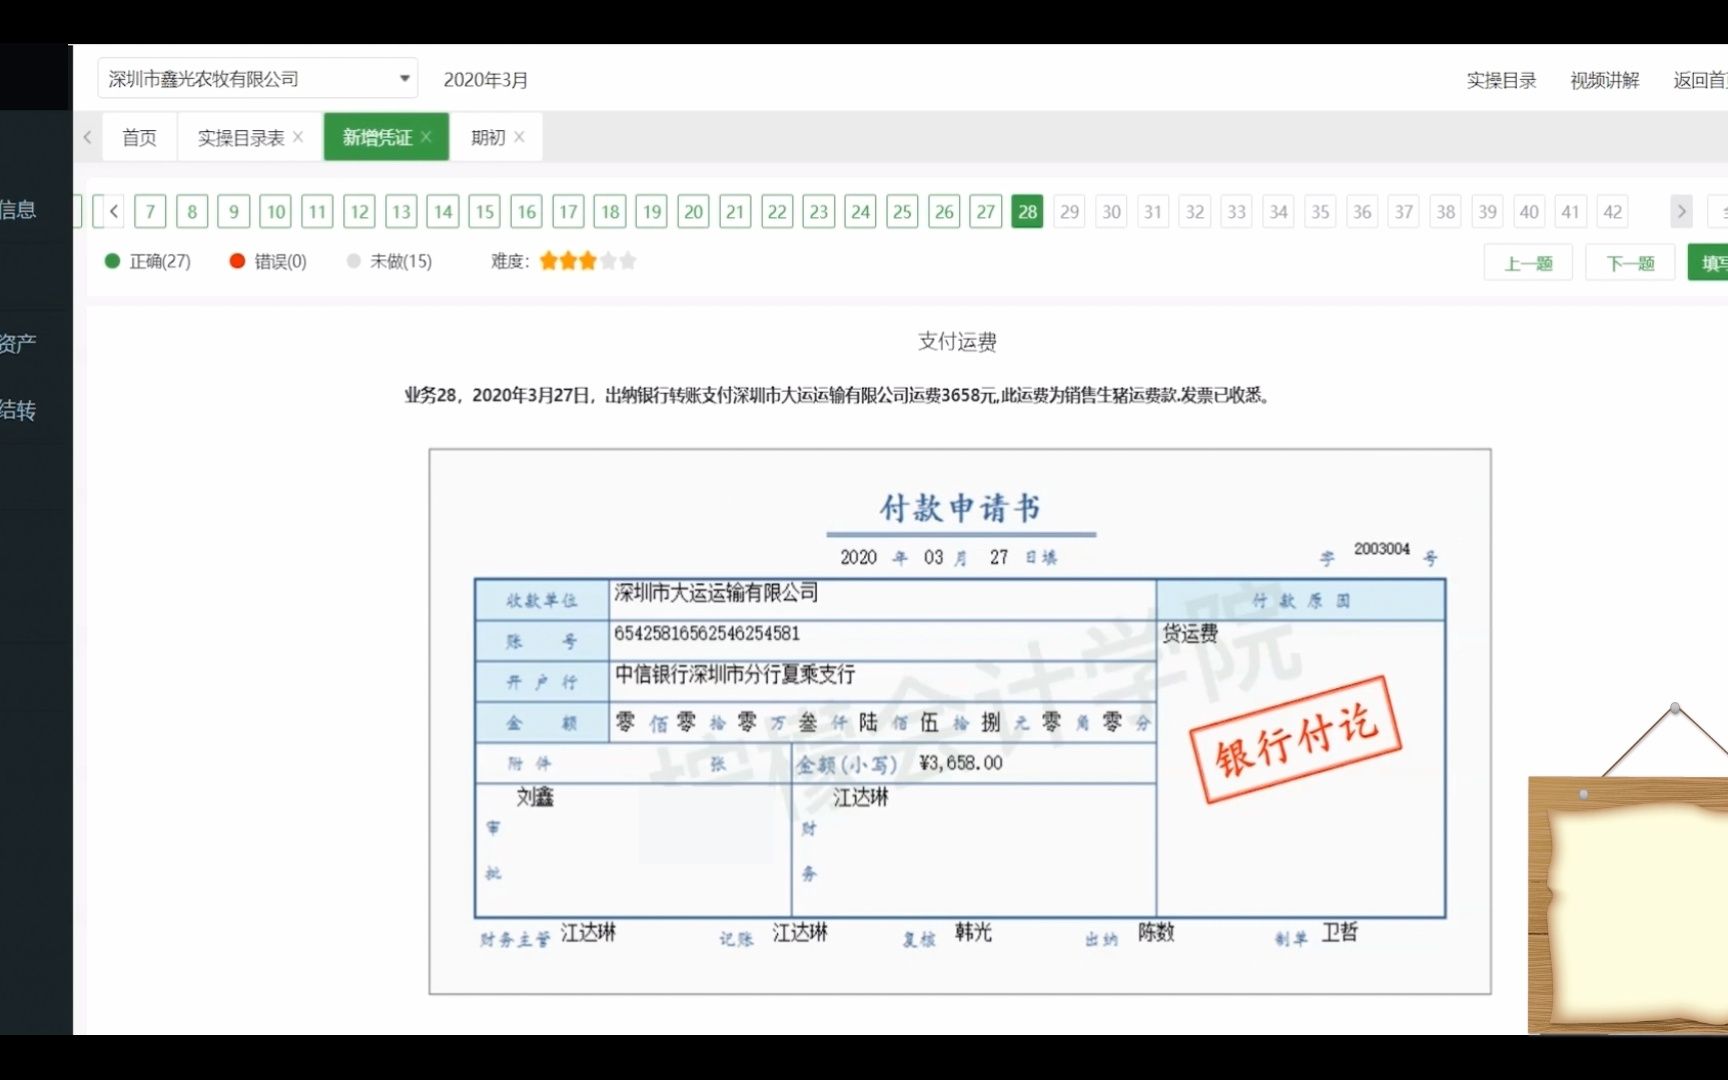This screenshot has height=1080, width=1728.
Task: Click the 支付运费 title text
Action: click(958, 342)
